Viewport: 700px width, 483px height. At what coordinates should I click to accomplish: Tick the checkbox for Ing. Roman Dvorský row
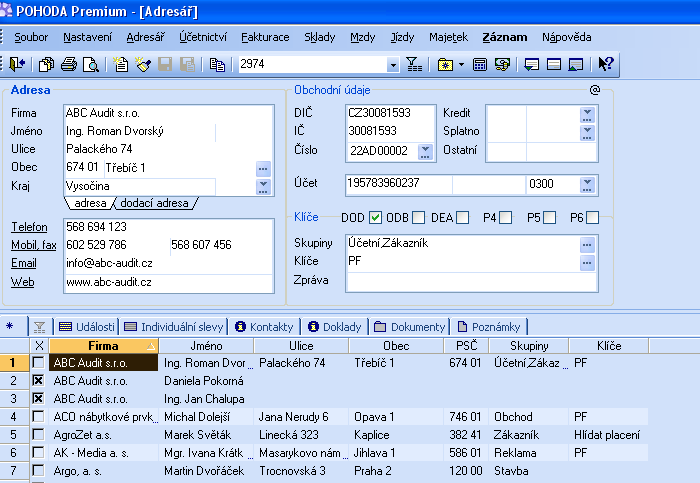38,362
